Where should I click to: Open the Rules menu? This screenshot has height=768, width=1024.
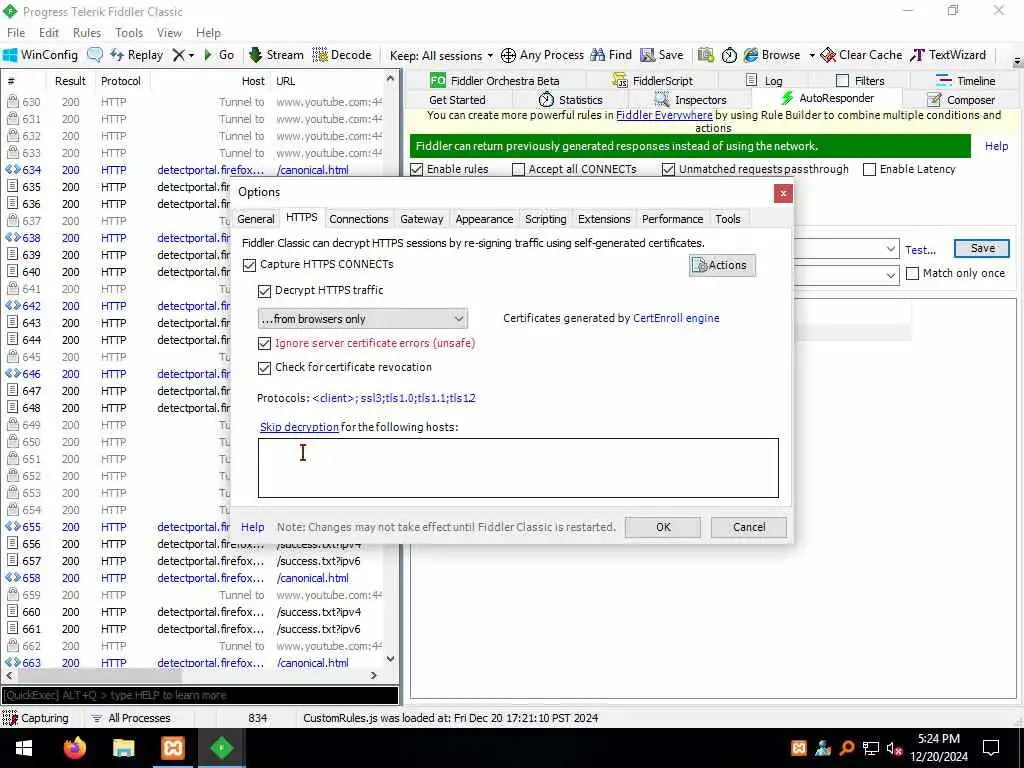point(87,33)
